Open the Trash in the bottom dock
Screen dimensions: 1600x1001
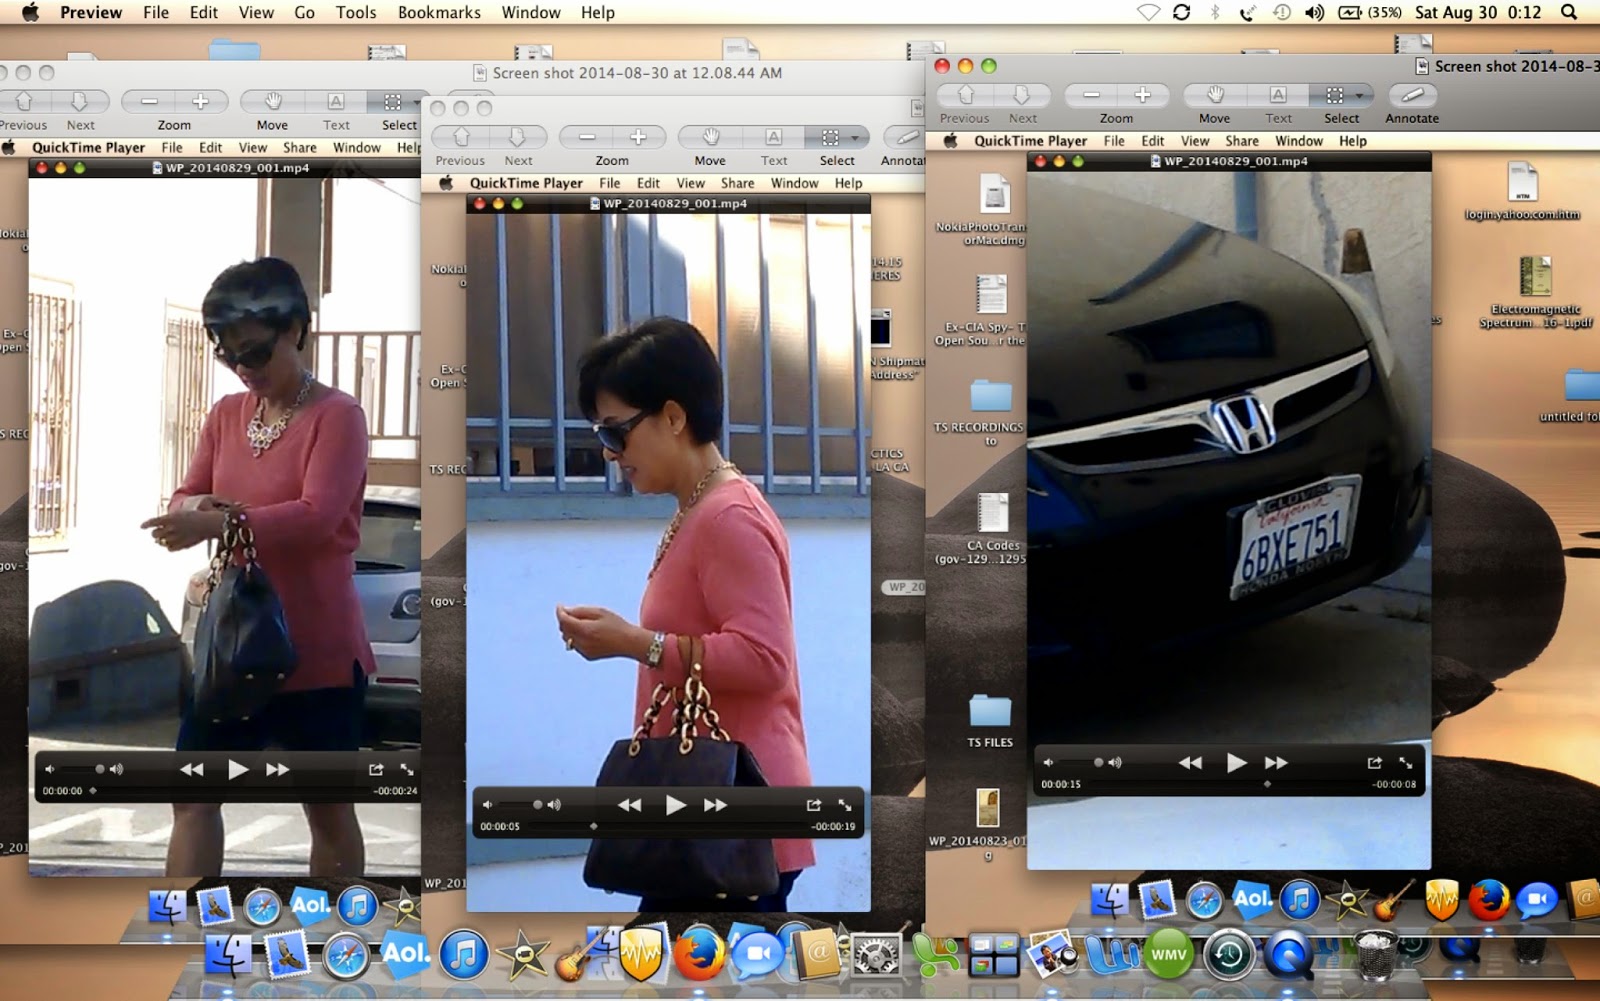(x=1375, y=955)
